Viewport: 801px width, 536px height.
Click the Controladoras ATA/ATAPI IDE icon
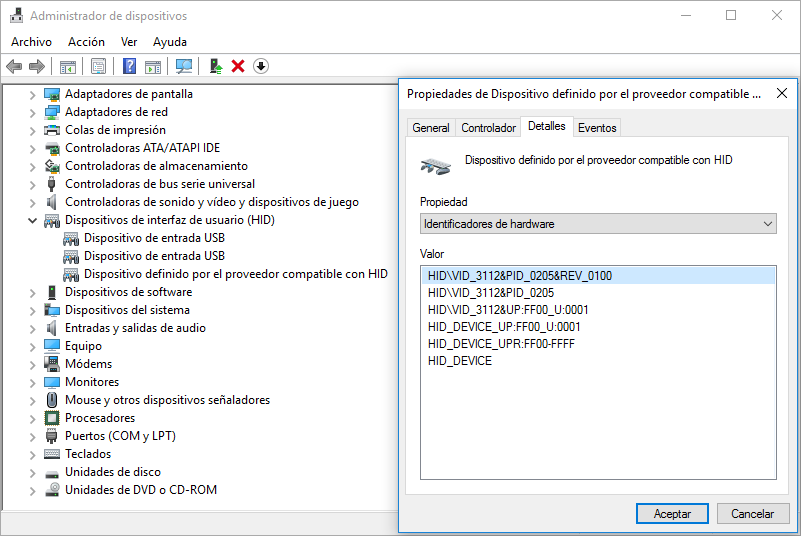click(x=52, y=148)
